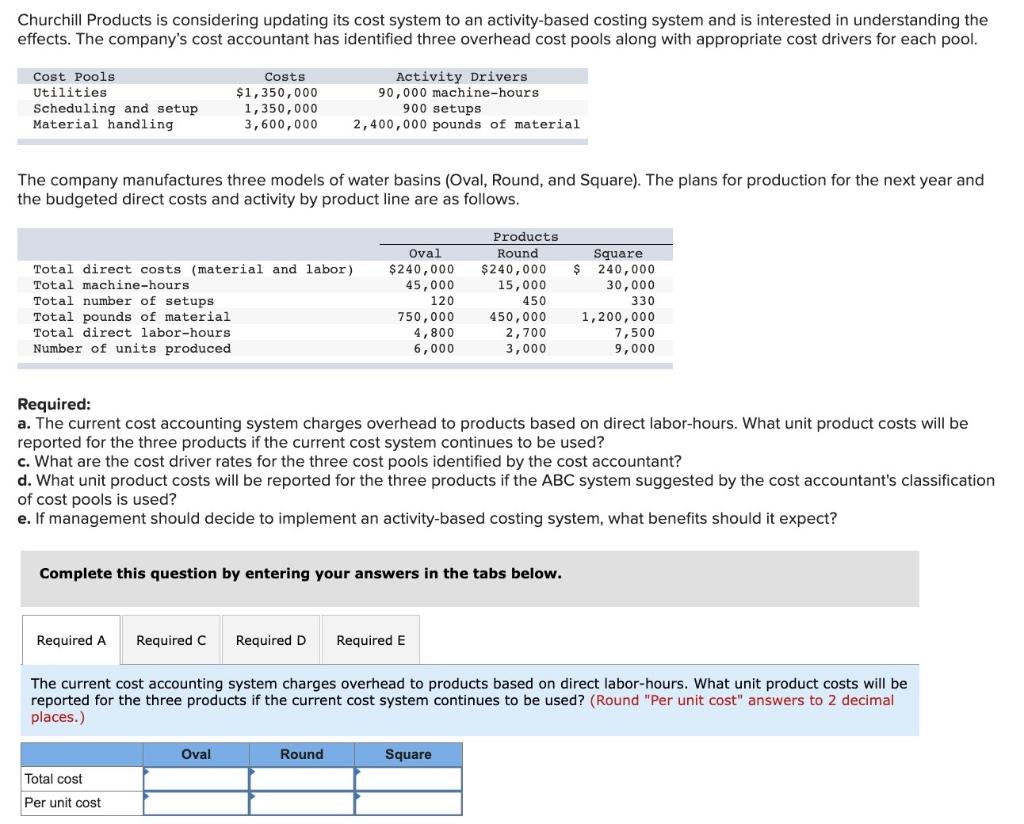
Task: Click Round machine-hours value 15,000
Action: pos(522,285)
